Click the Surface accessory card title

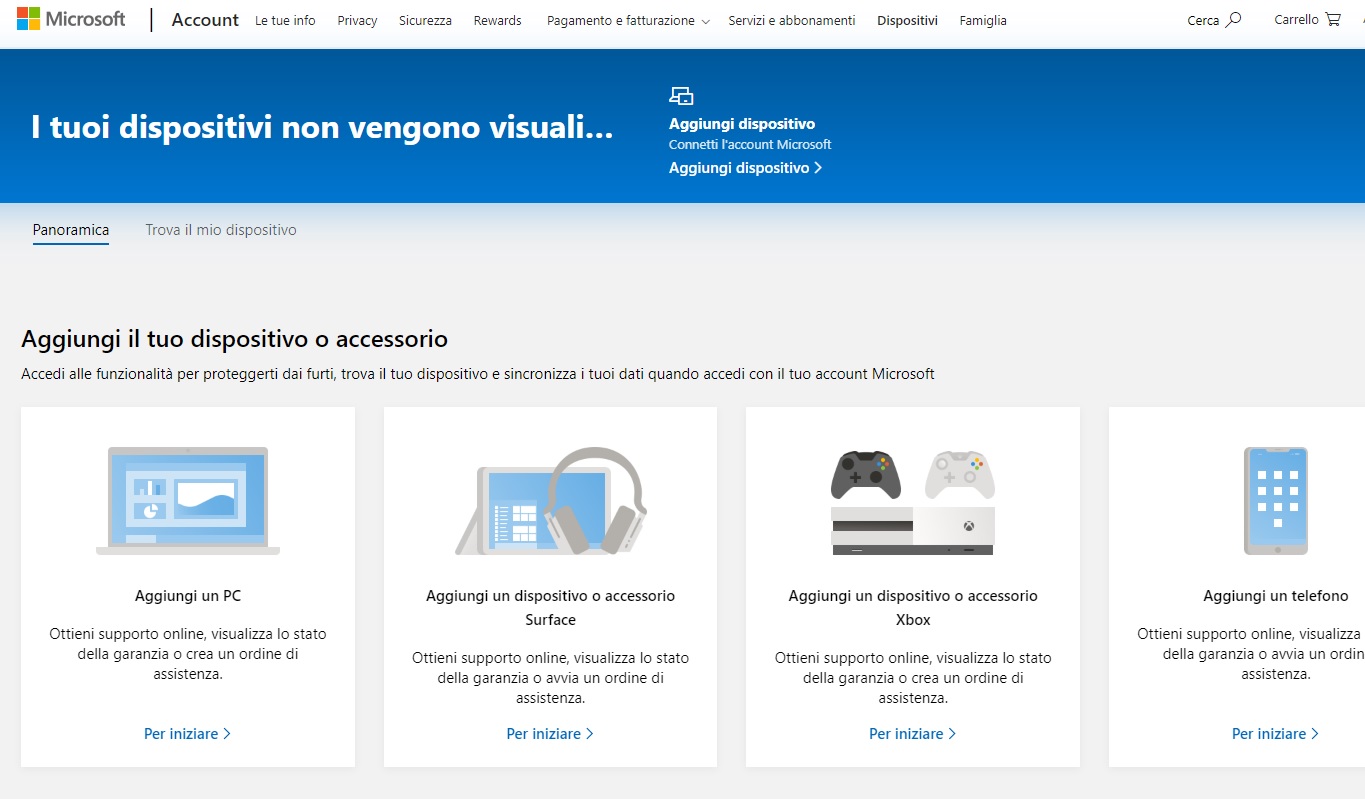[x=551, y=608]
